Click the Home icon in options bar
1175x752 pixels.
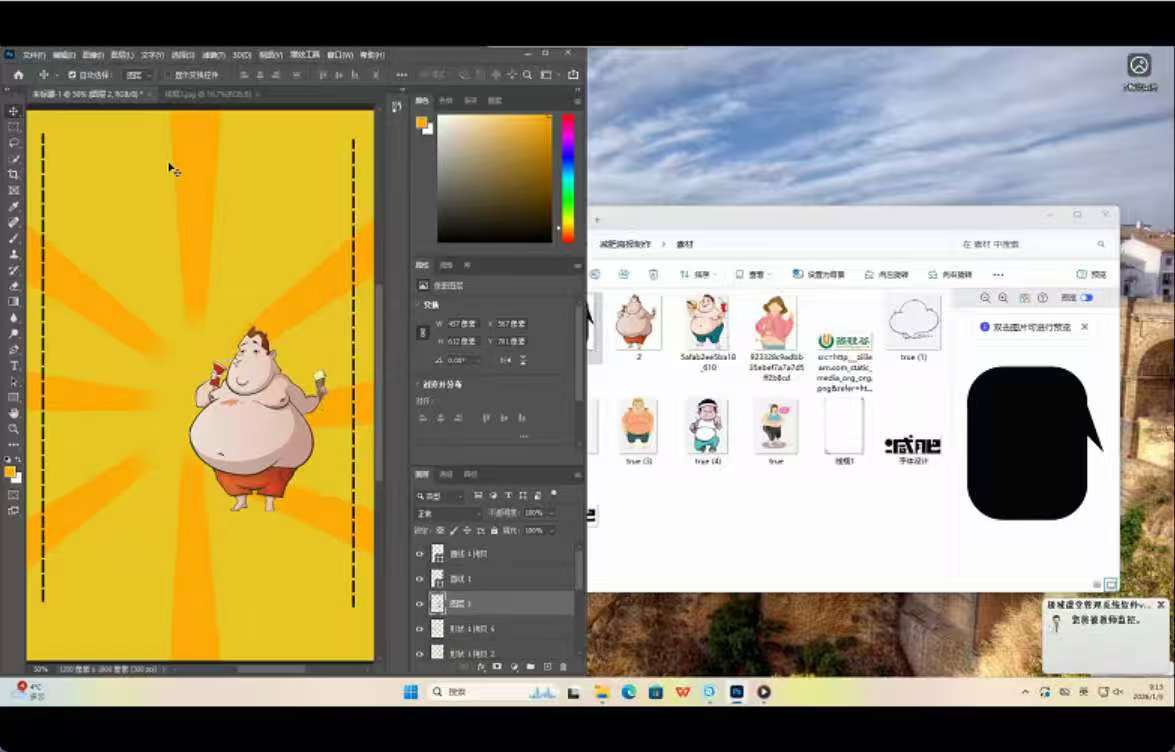18,75
